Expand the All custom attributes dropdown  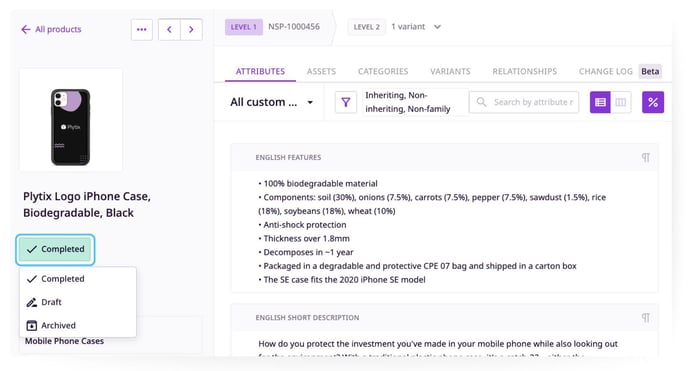pos(272,102)
